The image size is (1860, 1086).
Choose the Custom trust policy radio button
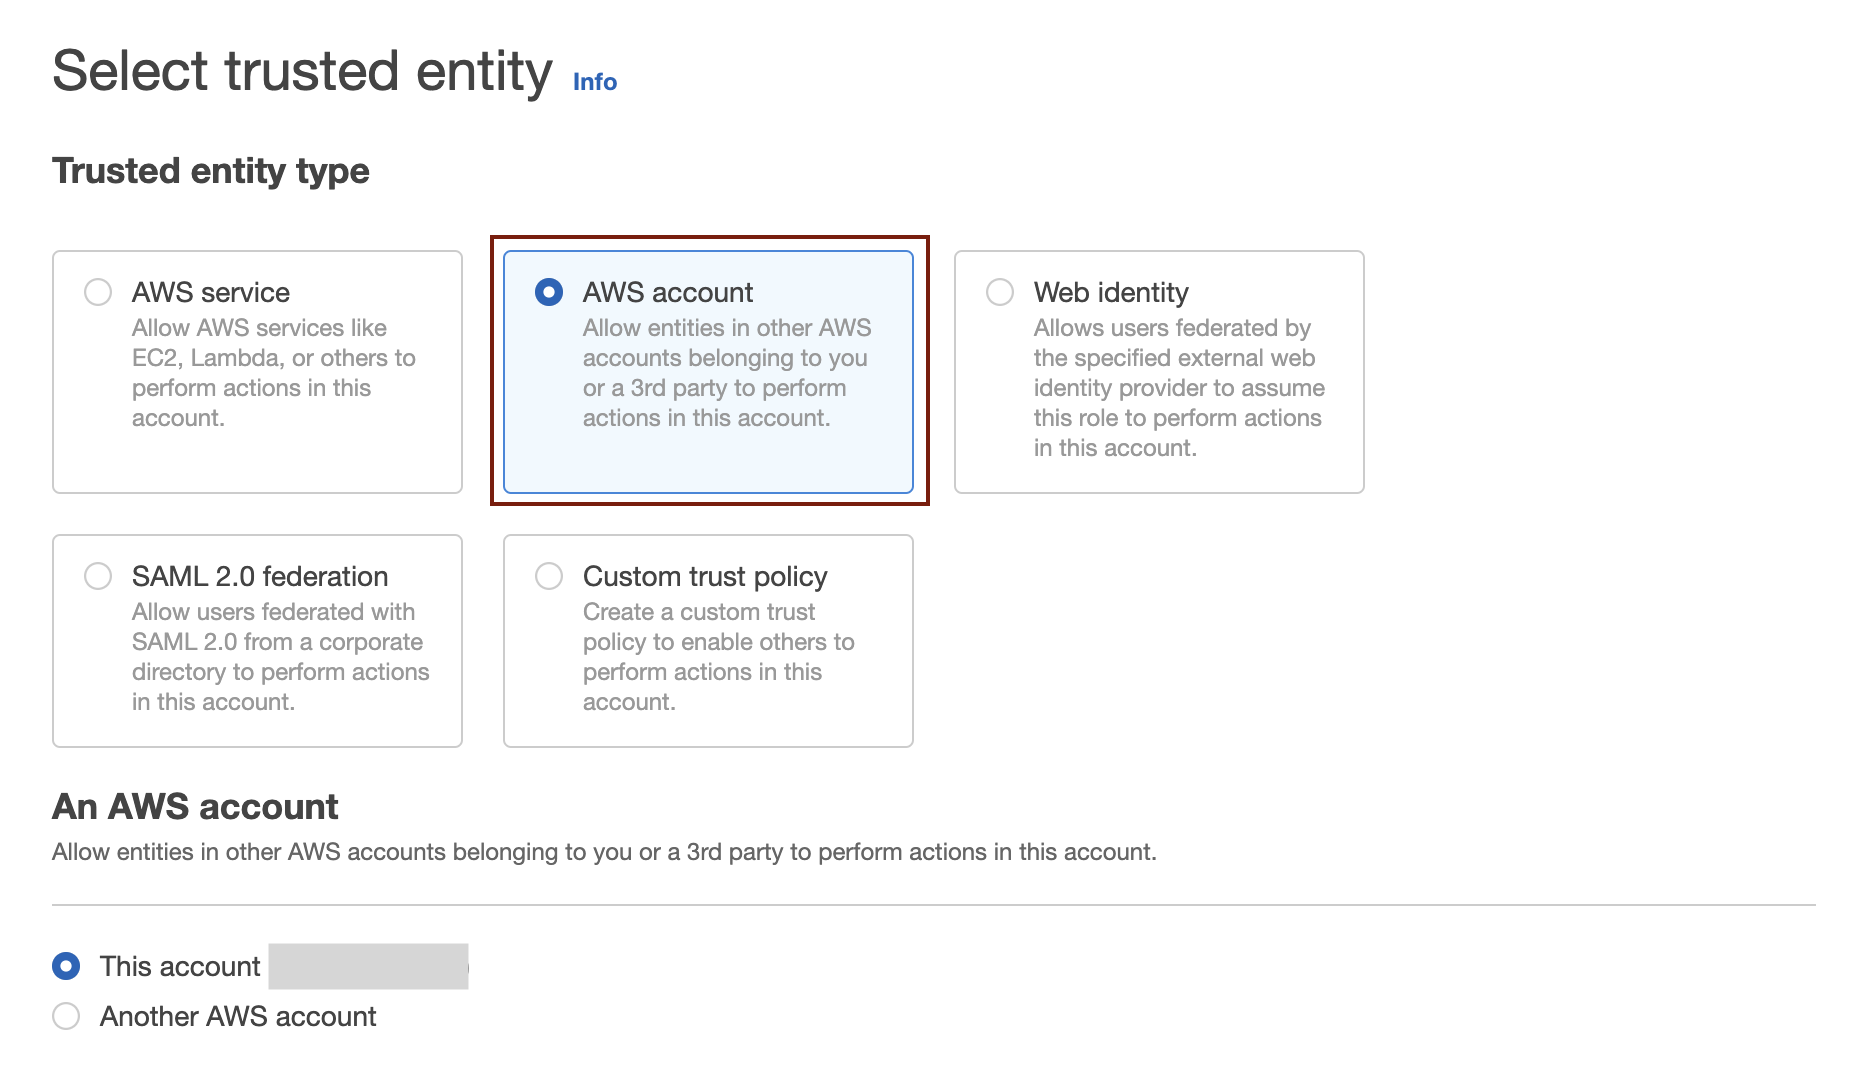[x=549, y=576]
